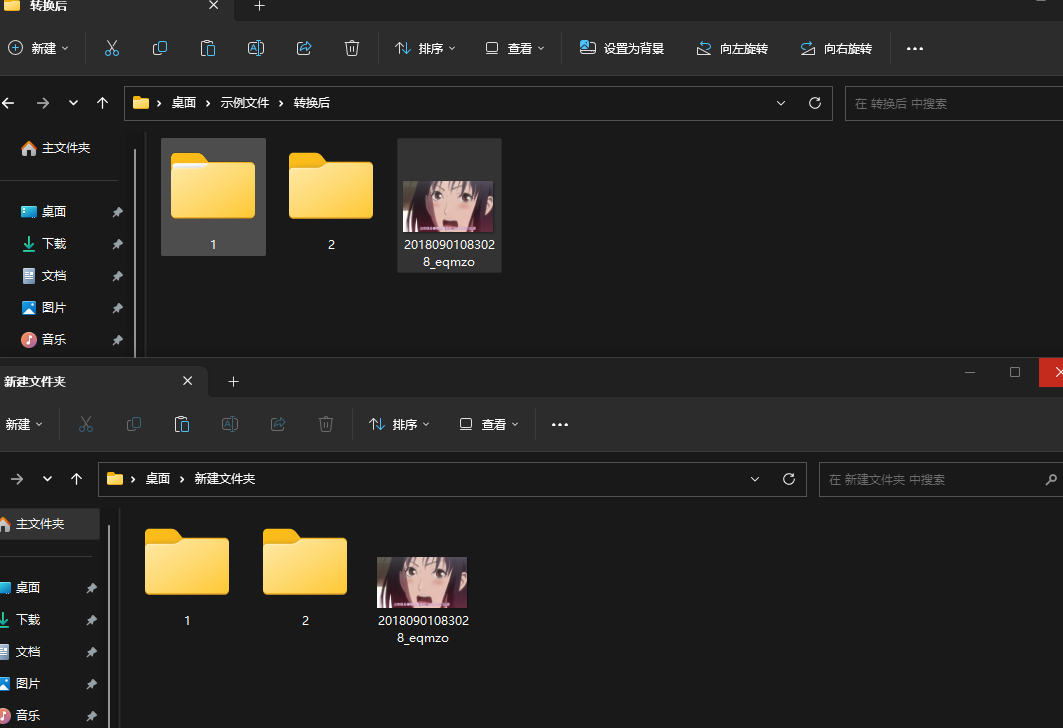Pin toggle next to 下载 in sidebar
1063x728 pixels.
click(116, 243)
